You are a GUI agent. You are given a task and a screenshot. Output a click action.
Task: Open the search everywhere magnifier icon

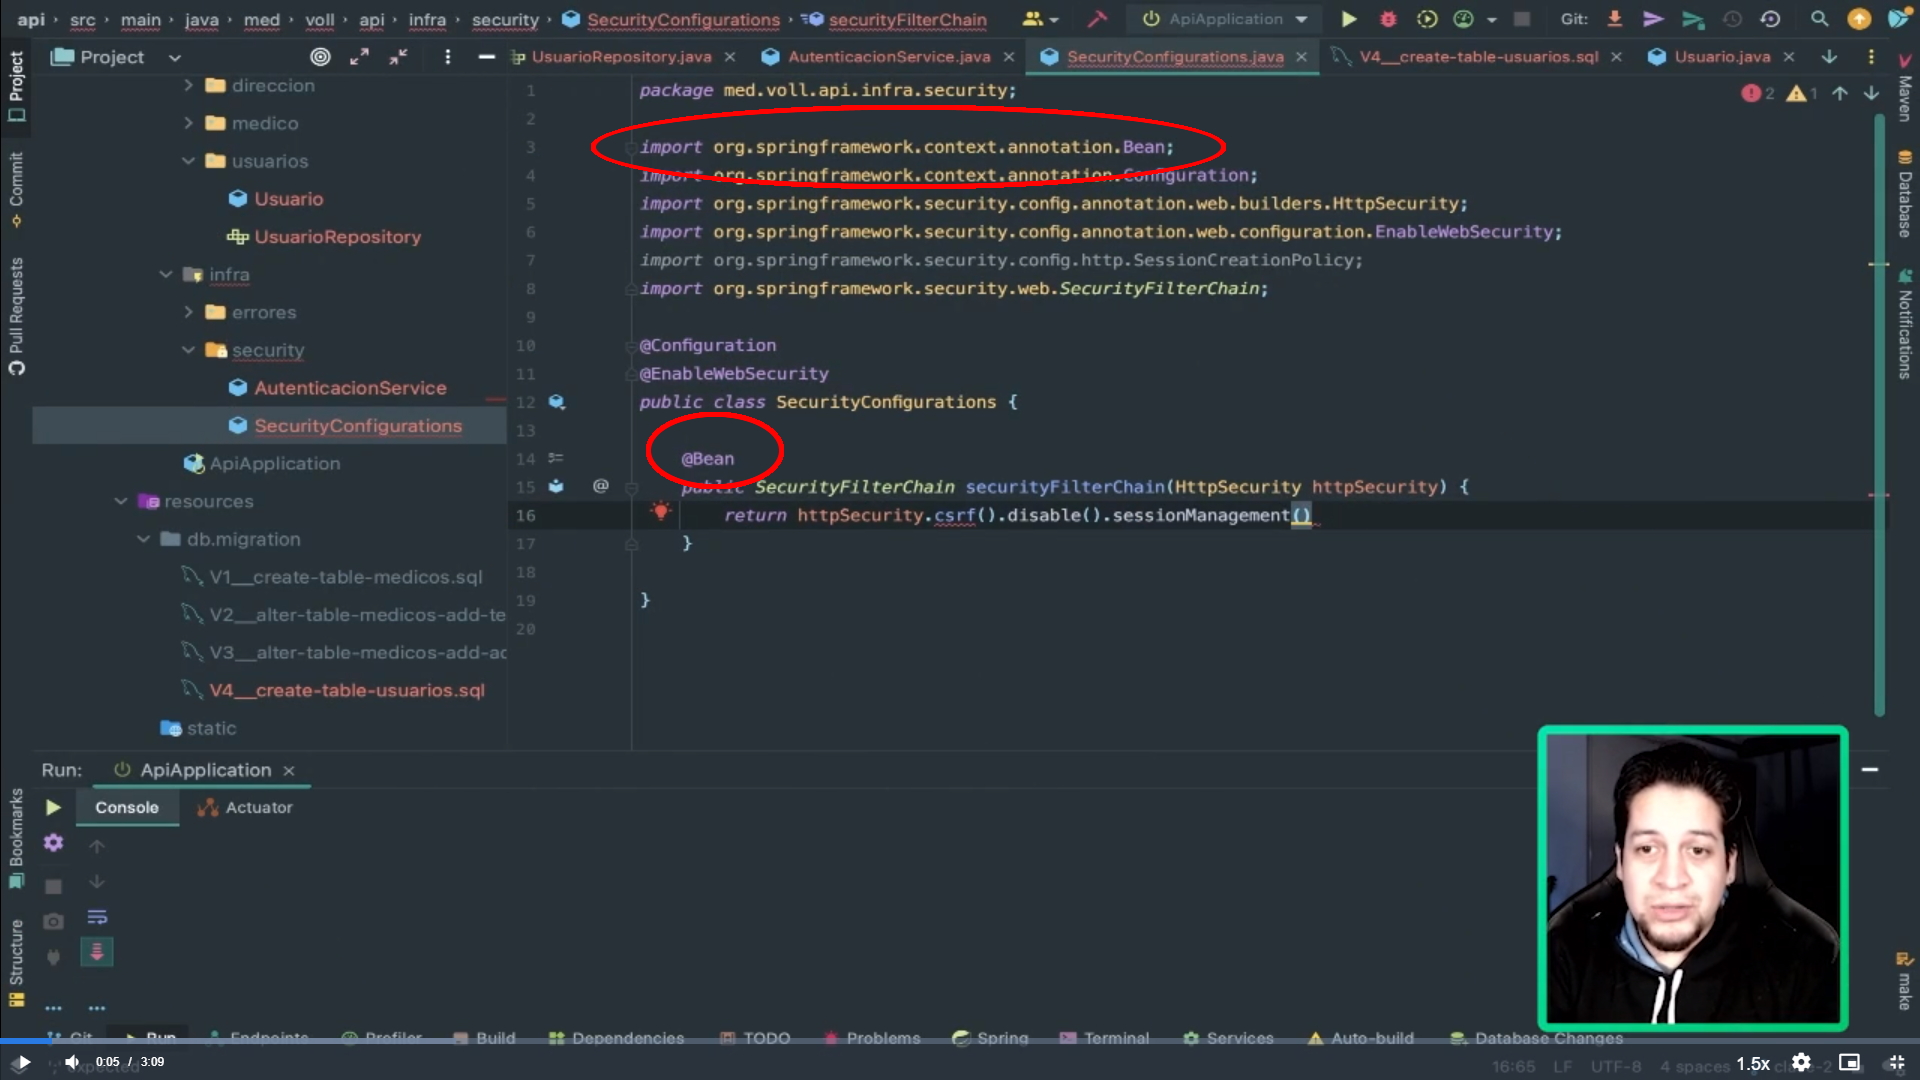tap(1819, 19)
